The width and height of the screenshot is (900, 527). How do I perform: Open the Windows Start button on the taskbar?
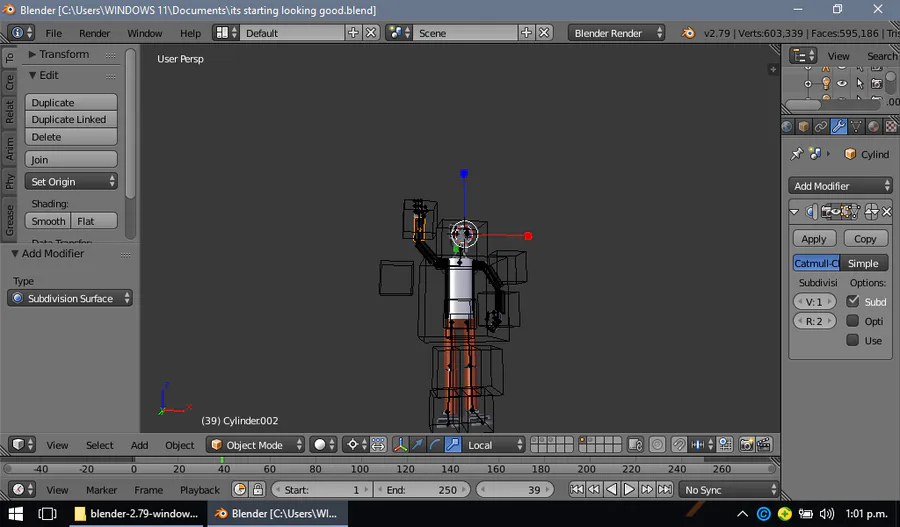click(x=15, y=513)
